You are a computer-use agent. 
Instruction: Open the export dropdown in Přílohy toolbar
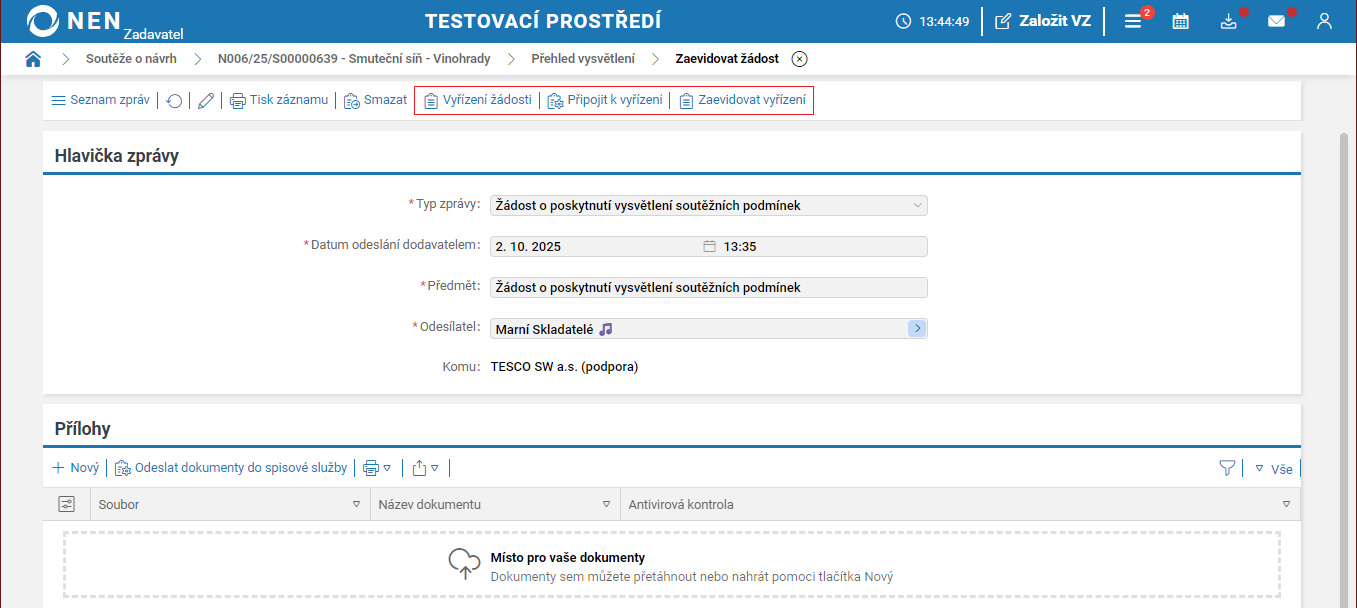click(425, 468)
